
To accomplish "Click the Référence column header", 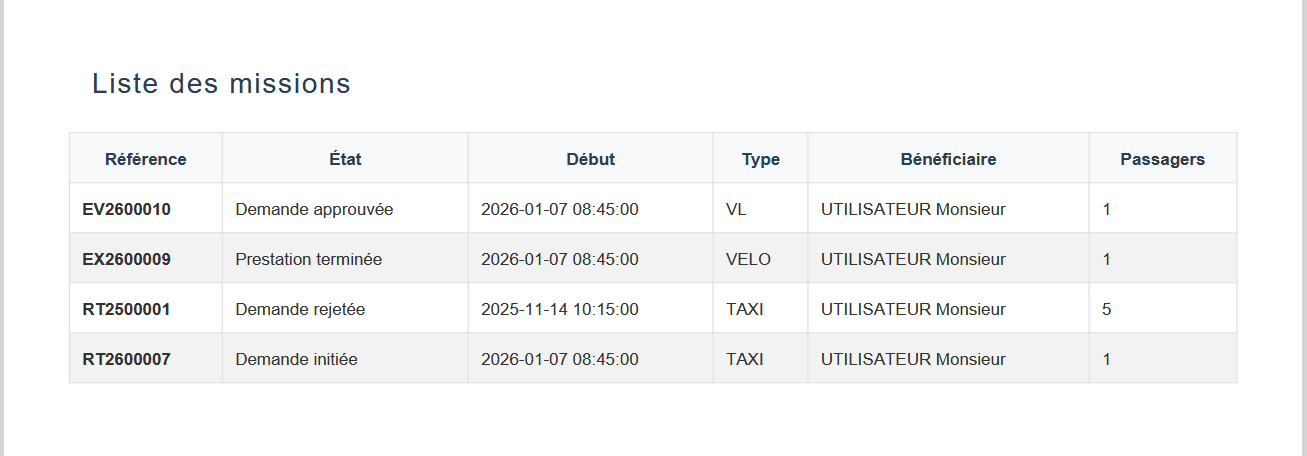I will coord(145,159).
